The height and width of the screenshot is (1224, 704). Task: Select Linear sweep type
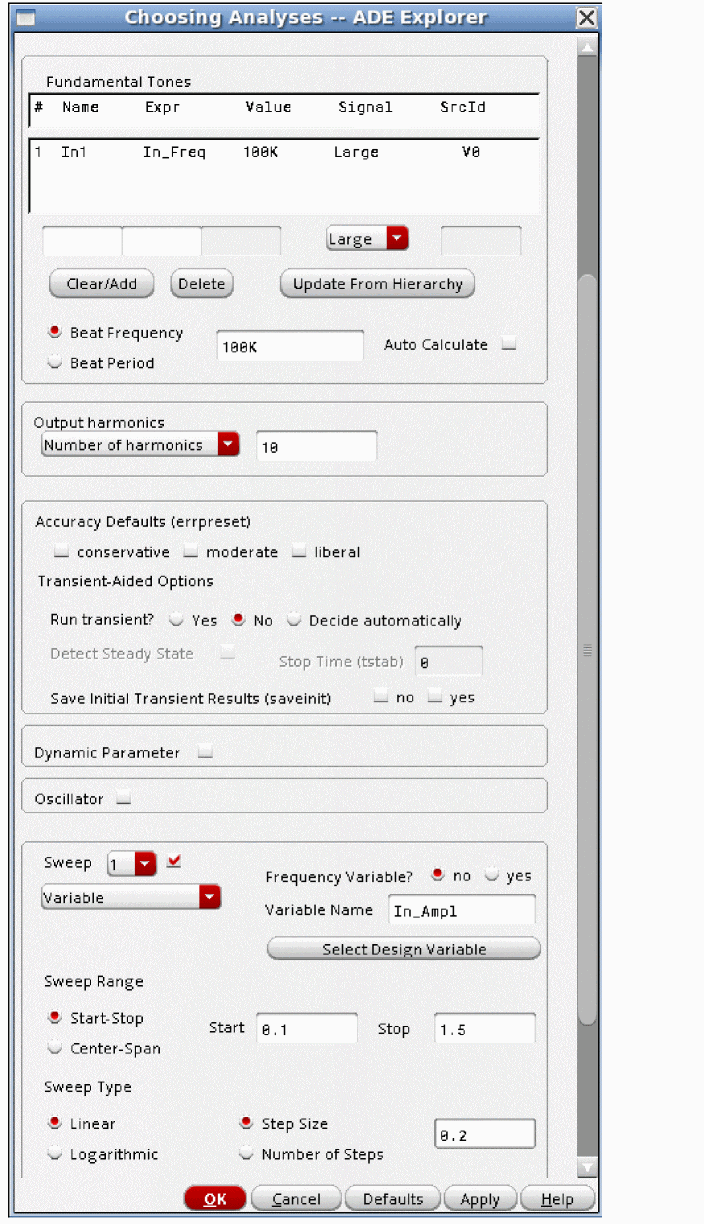[x=54, y=1123]
